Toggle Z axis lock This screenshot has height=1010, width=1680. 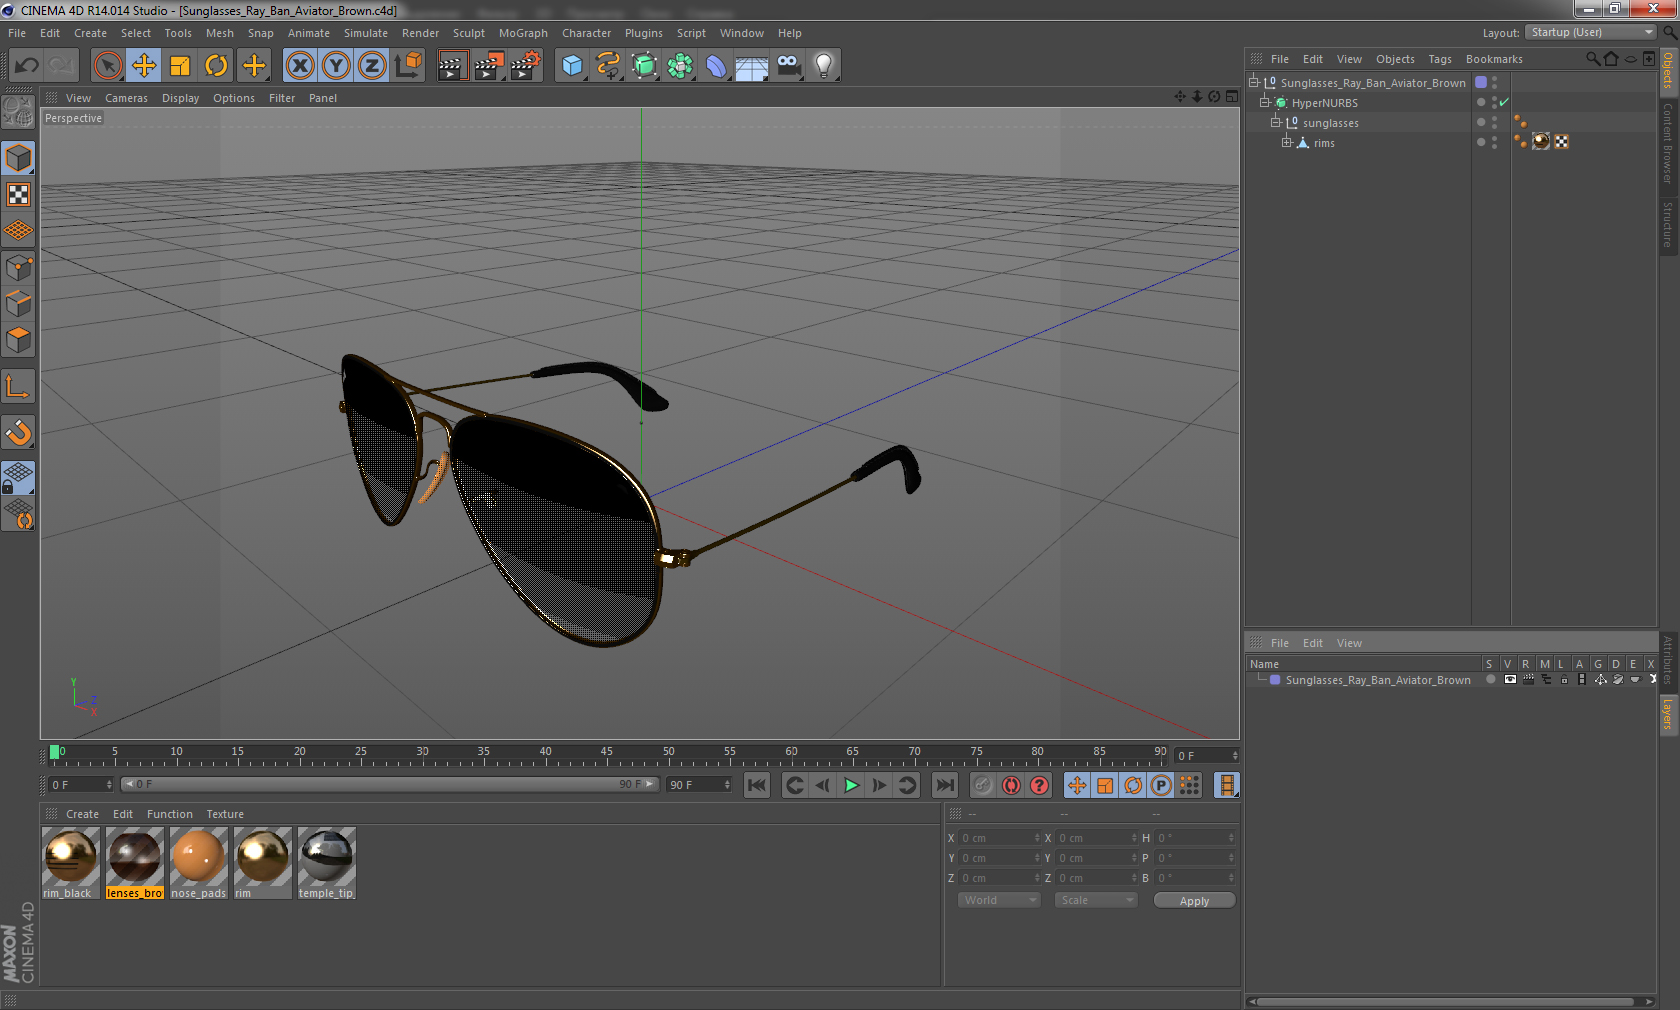tap(372, 66)
